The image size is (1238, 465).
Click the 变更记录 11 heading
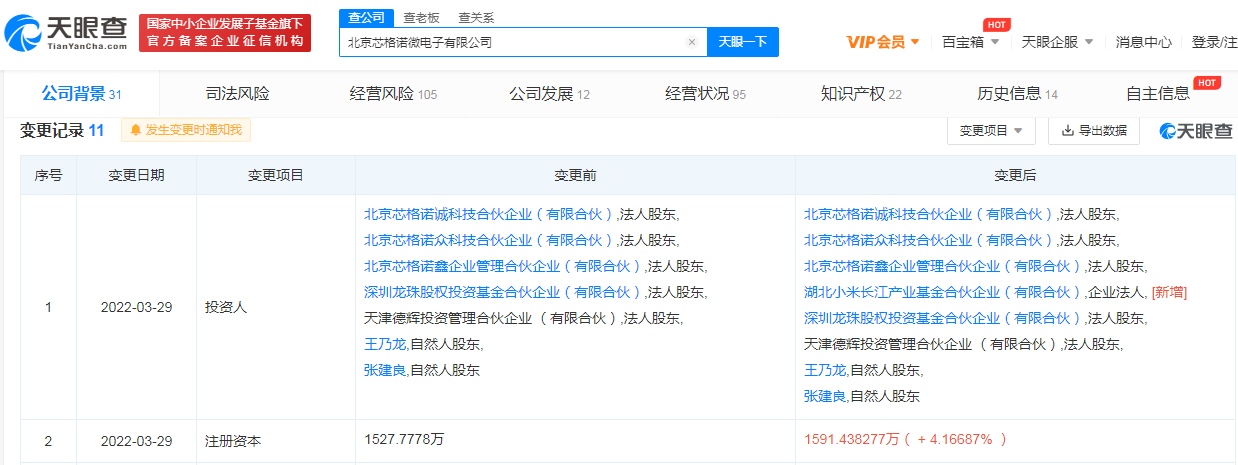point(62,130)
